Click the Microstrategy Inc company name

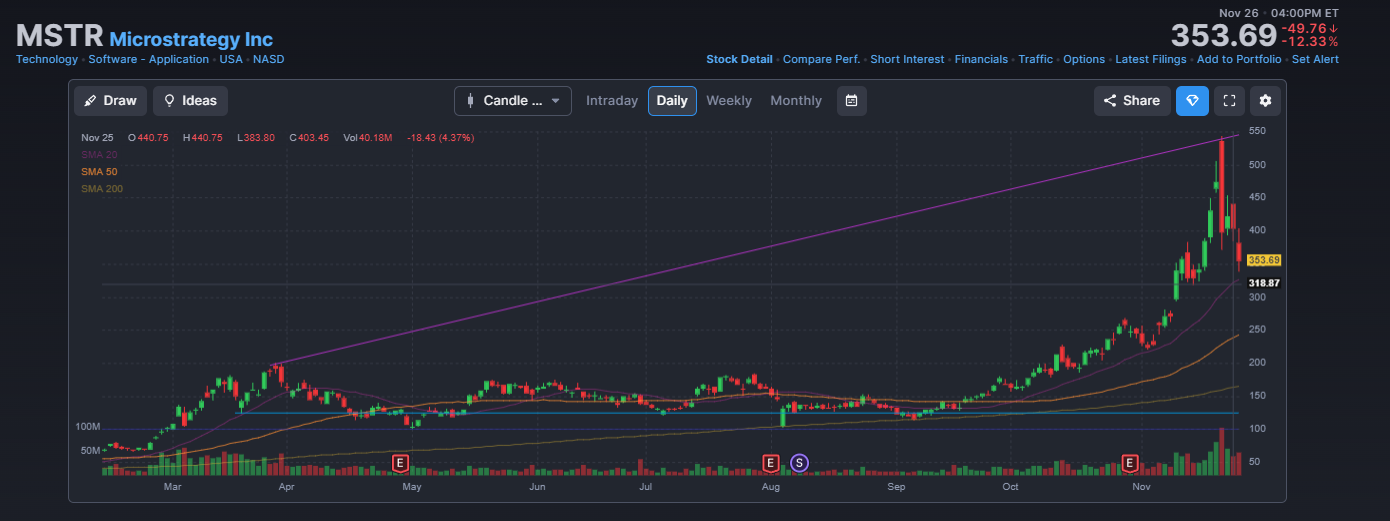point(190,39)
